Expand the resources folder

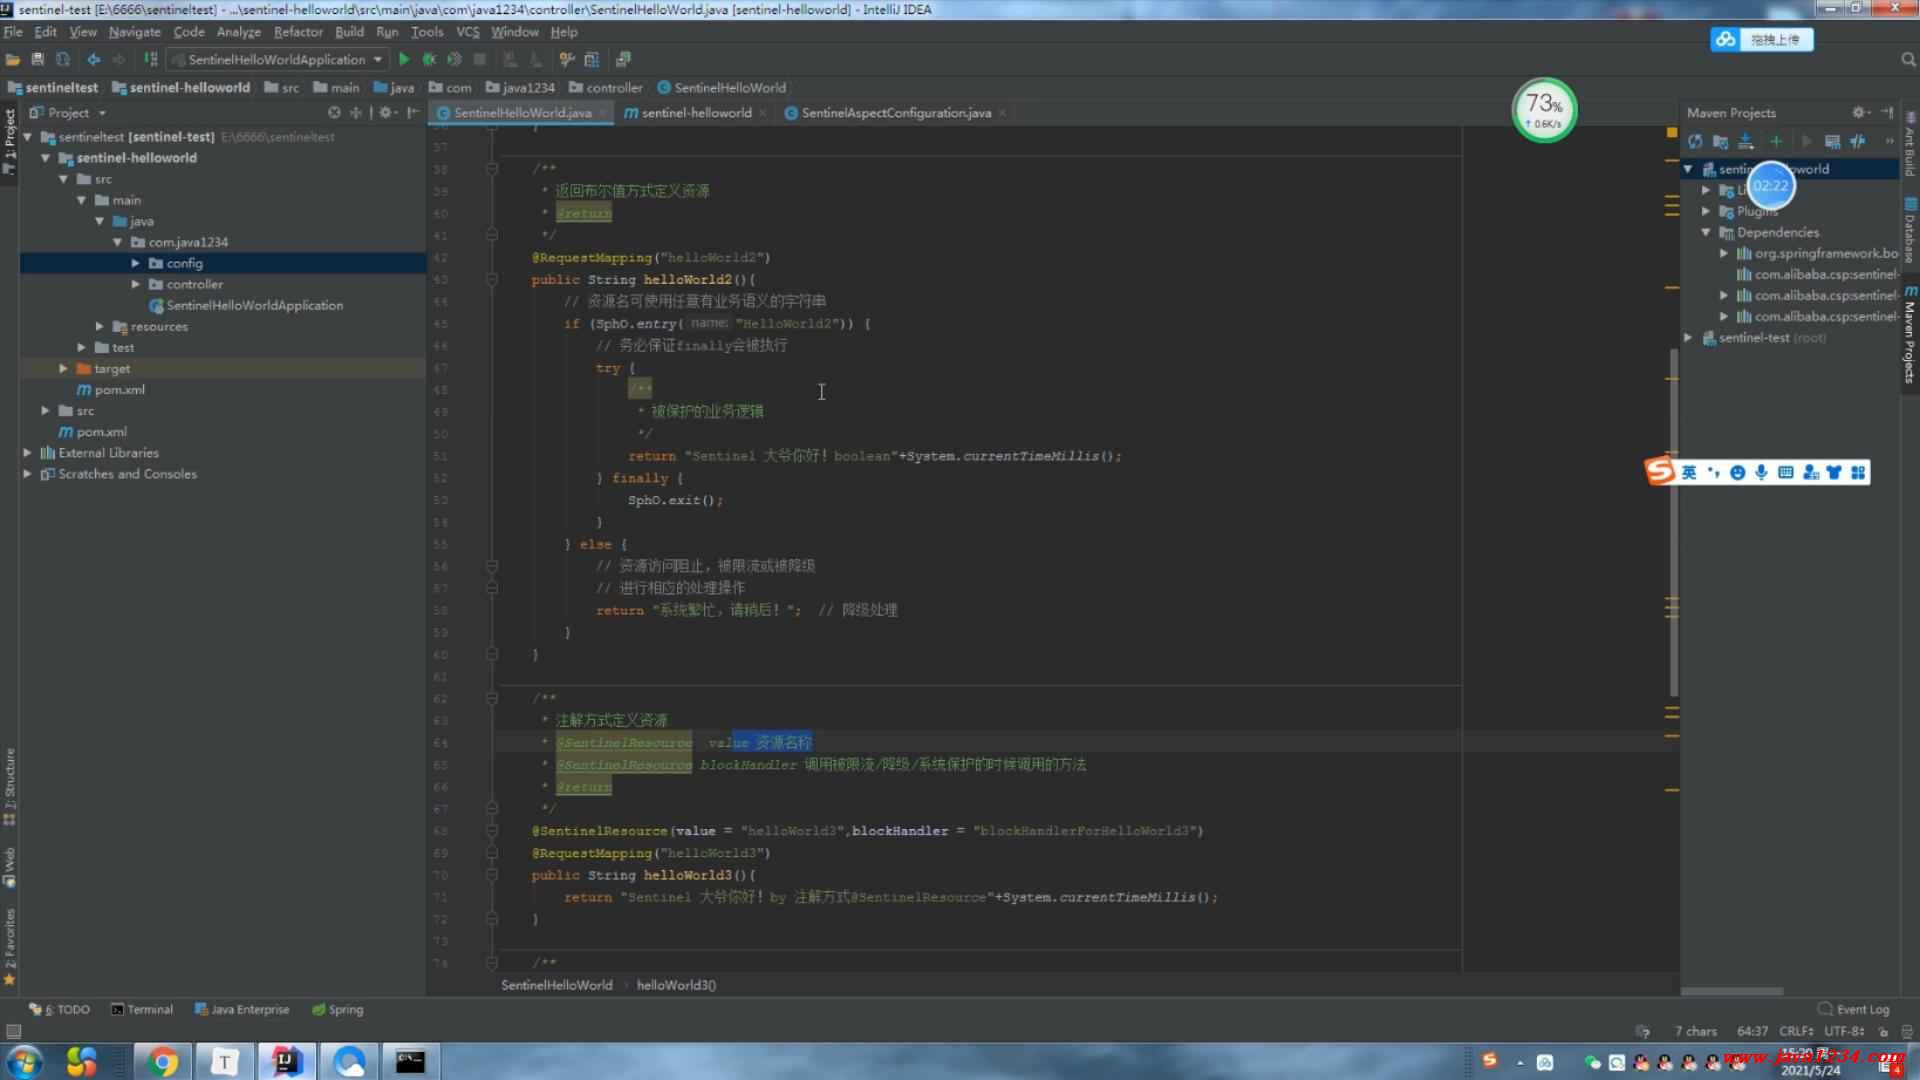(99, 326)
